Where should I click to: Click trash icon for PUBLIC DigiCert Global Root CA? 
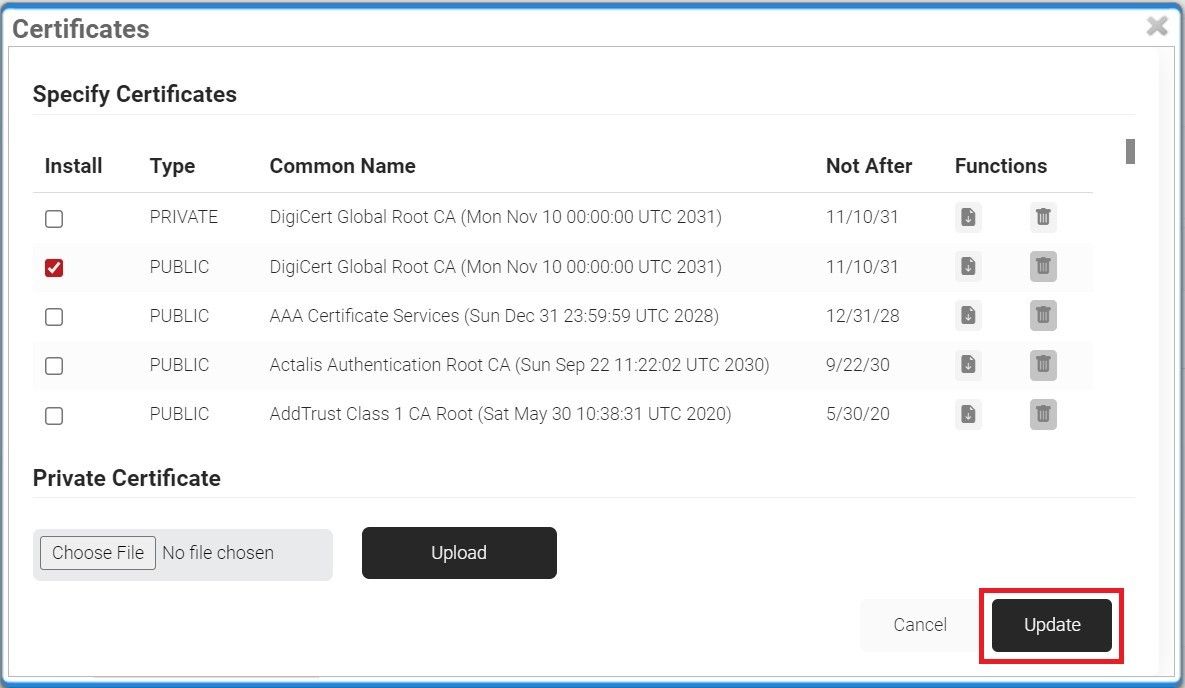tap(1043, 267)
